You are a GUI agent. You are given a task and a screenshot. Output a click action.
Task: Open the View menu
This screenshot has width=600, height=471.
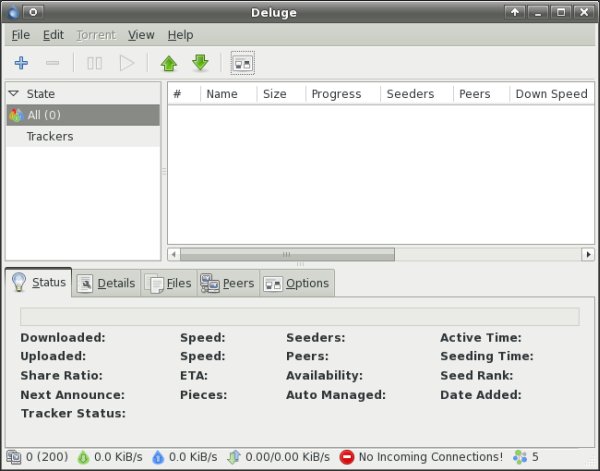(141, 35)
